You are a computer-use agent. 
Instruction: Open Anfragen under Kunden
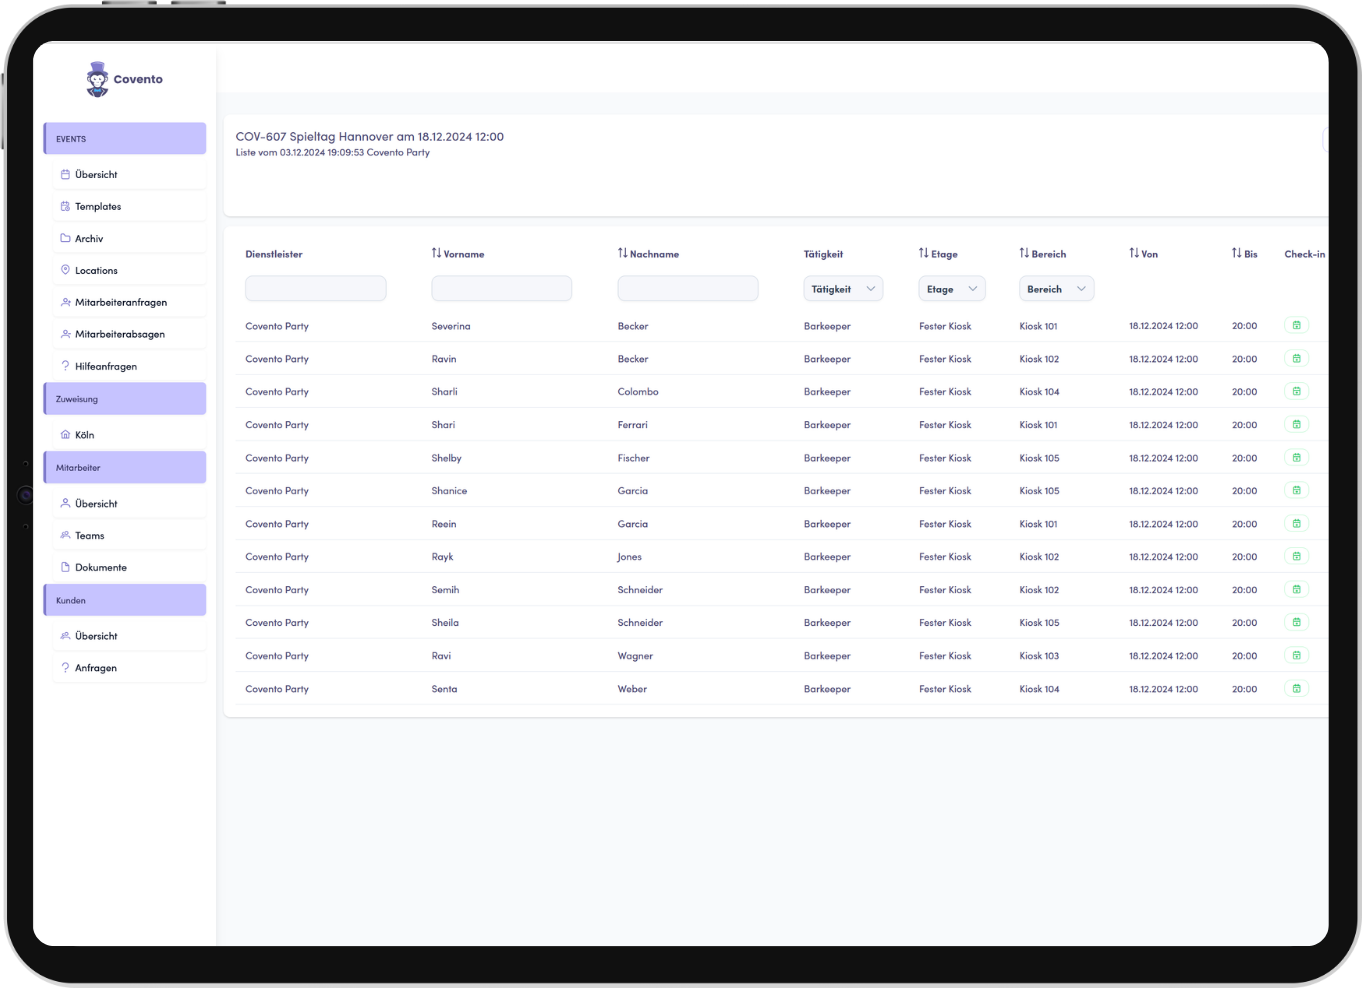pyautogui.click(x=96, y=668)
